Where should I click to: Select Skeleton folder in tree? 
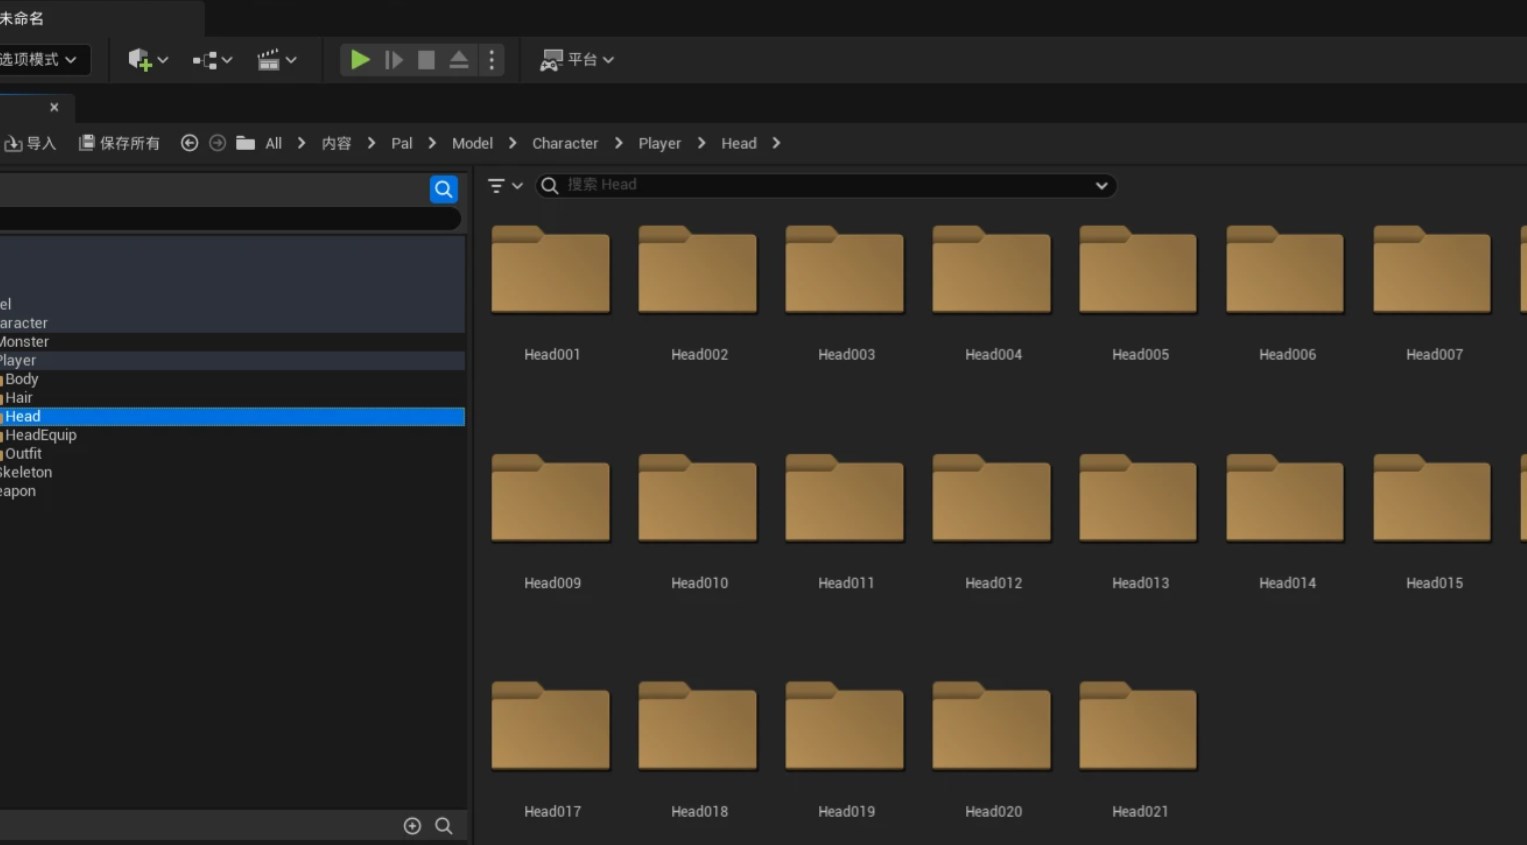pyautogui.click(x=26, y=472)
